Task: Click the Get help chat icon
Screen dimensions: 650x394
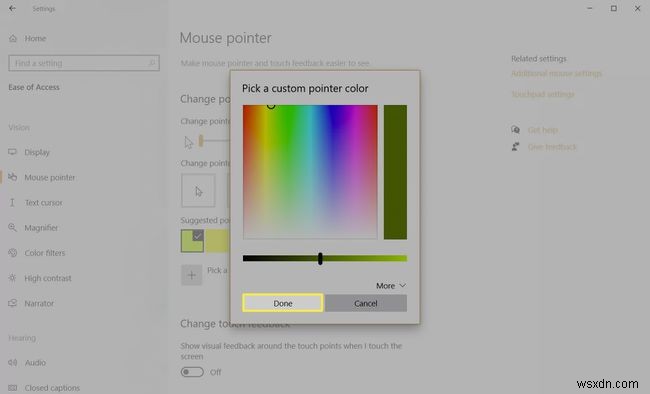Action: click(516, 130)
